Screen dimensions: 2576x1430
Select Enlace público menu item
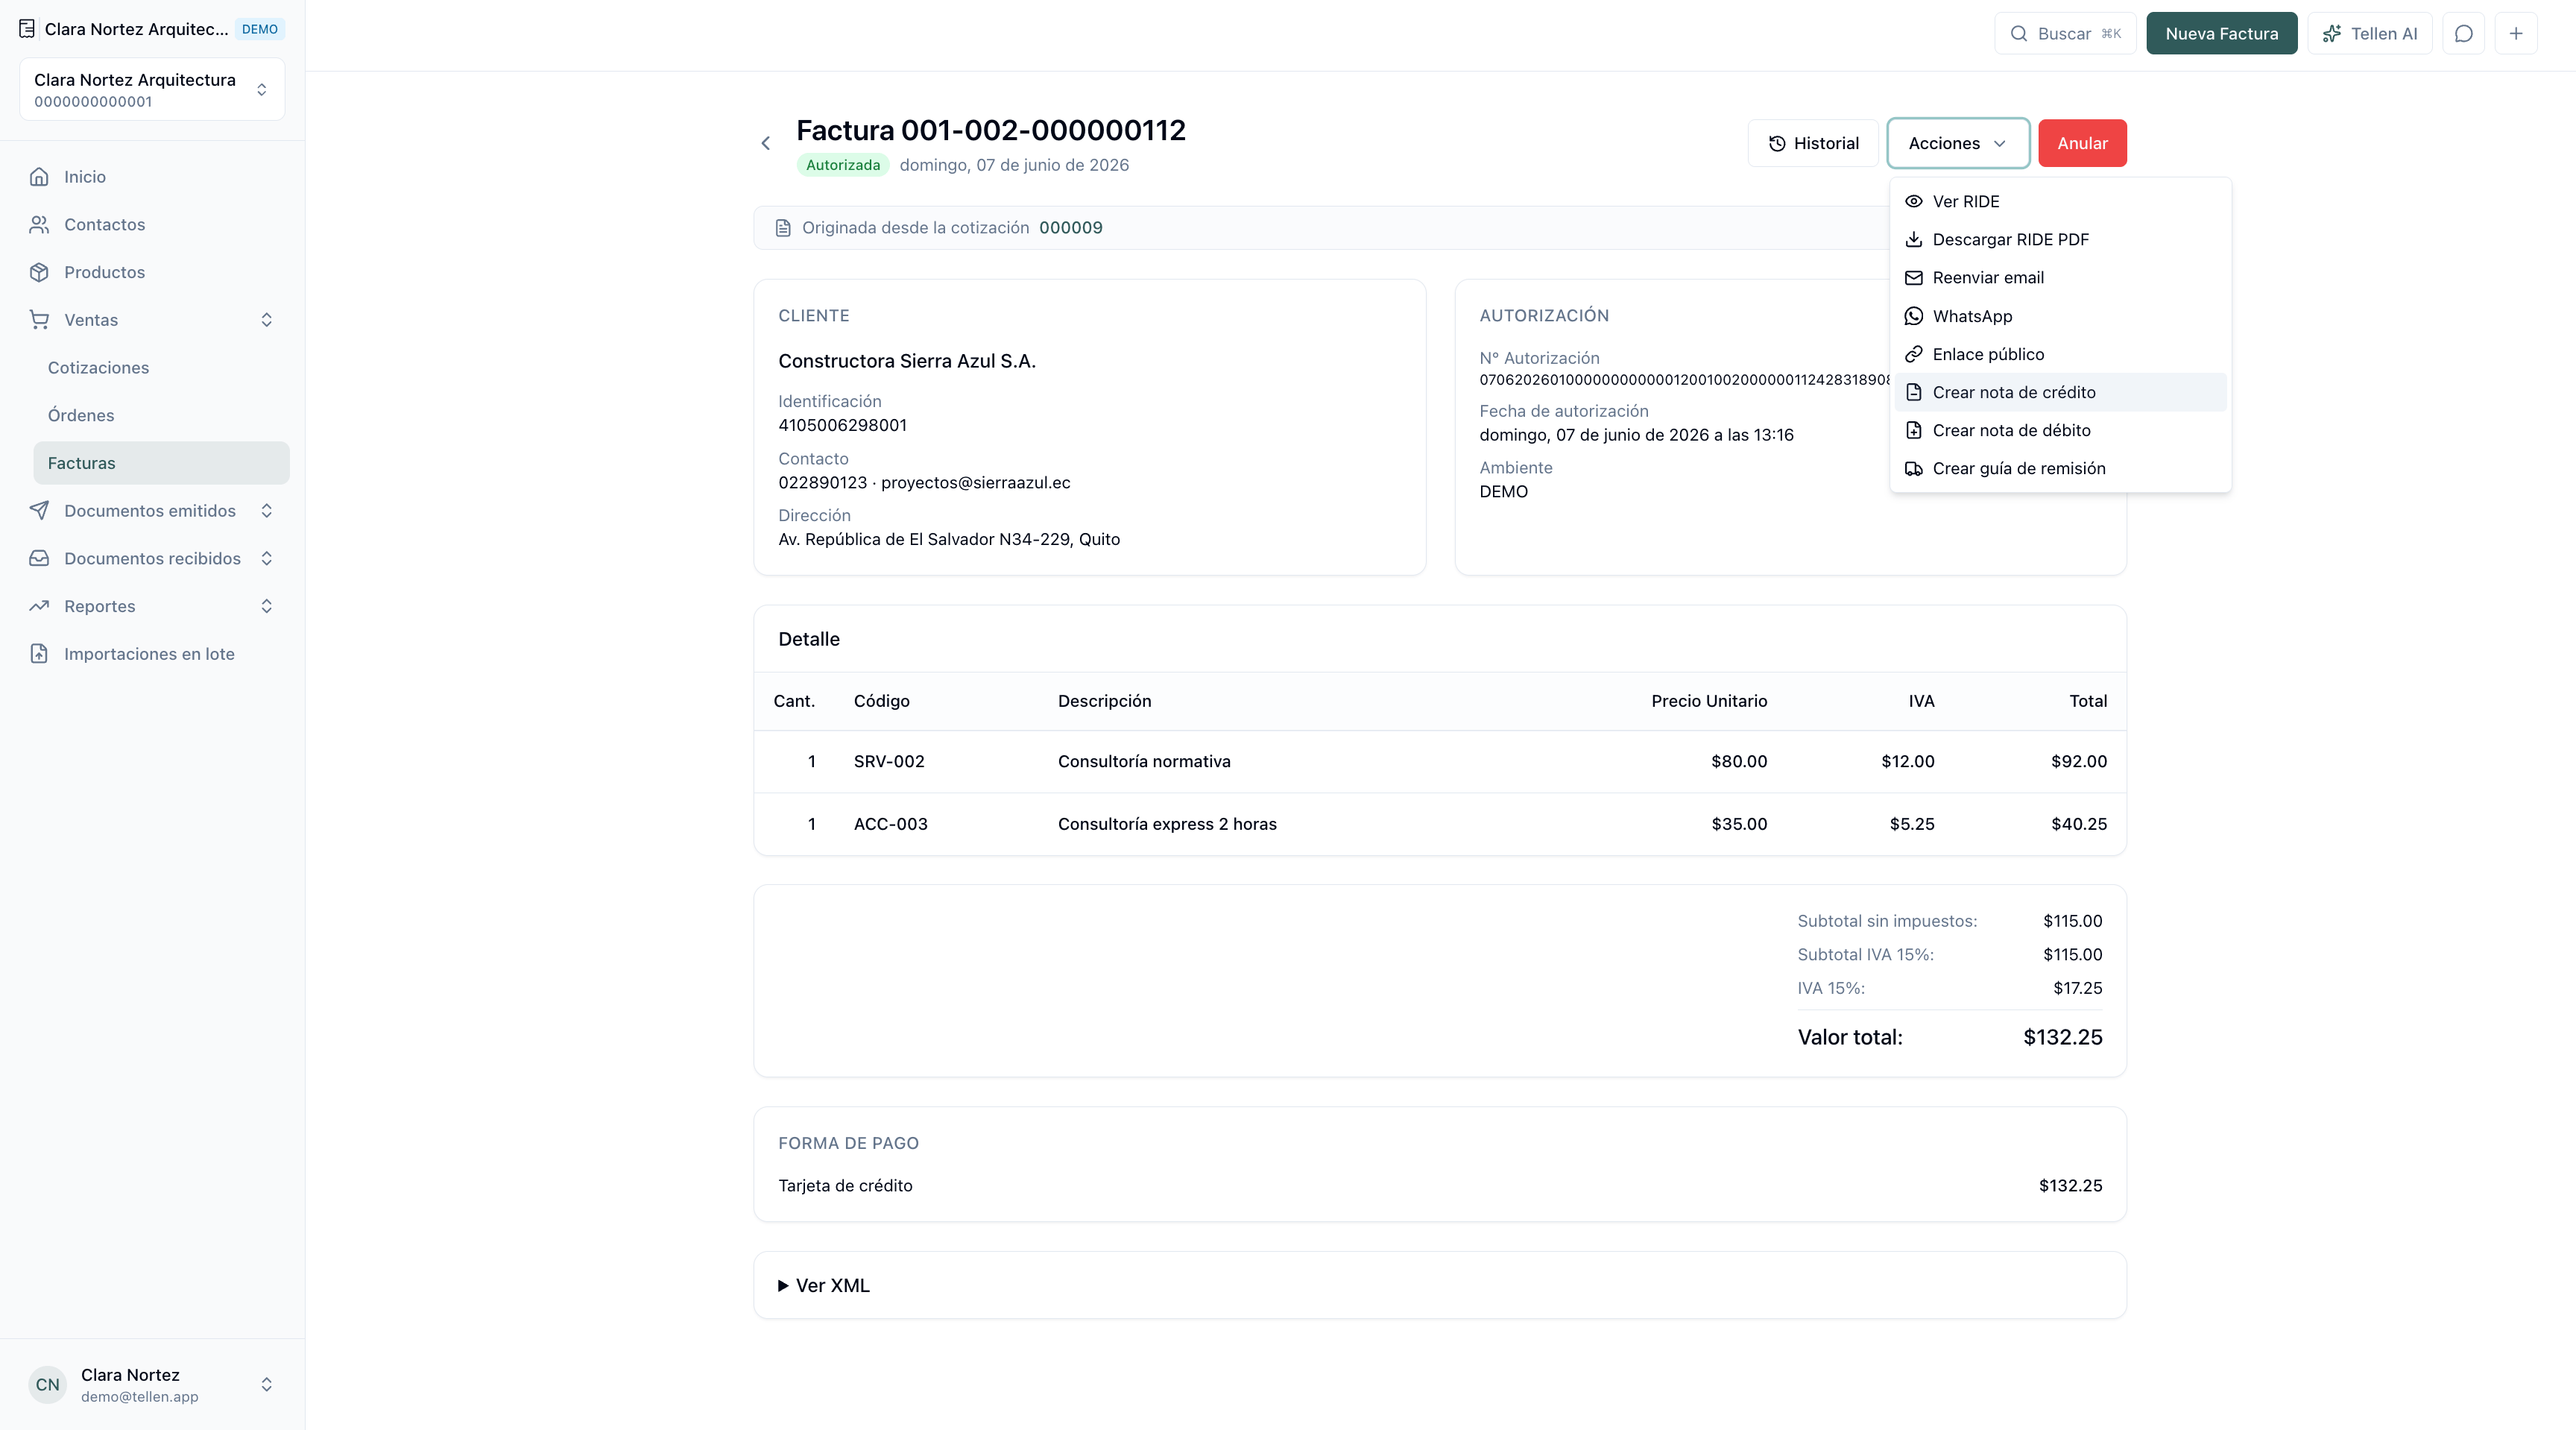pyautogui.click(x=2060, y=354)
